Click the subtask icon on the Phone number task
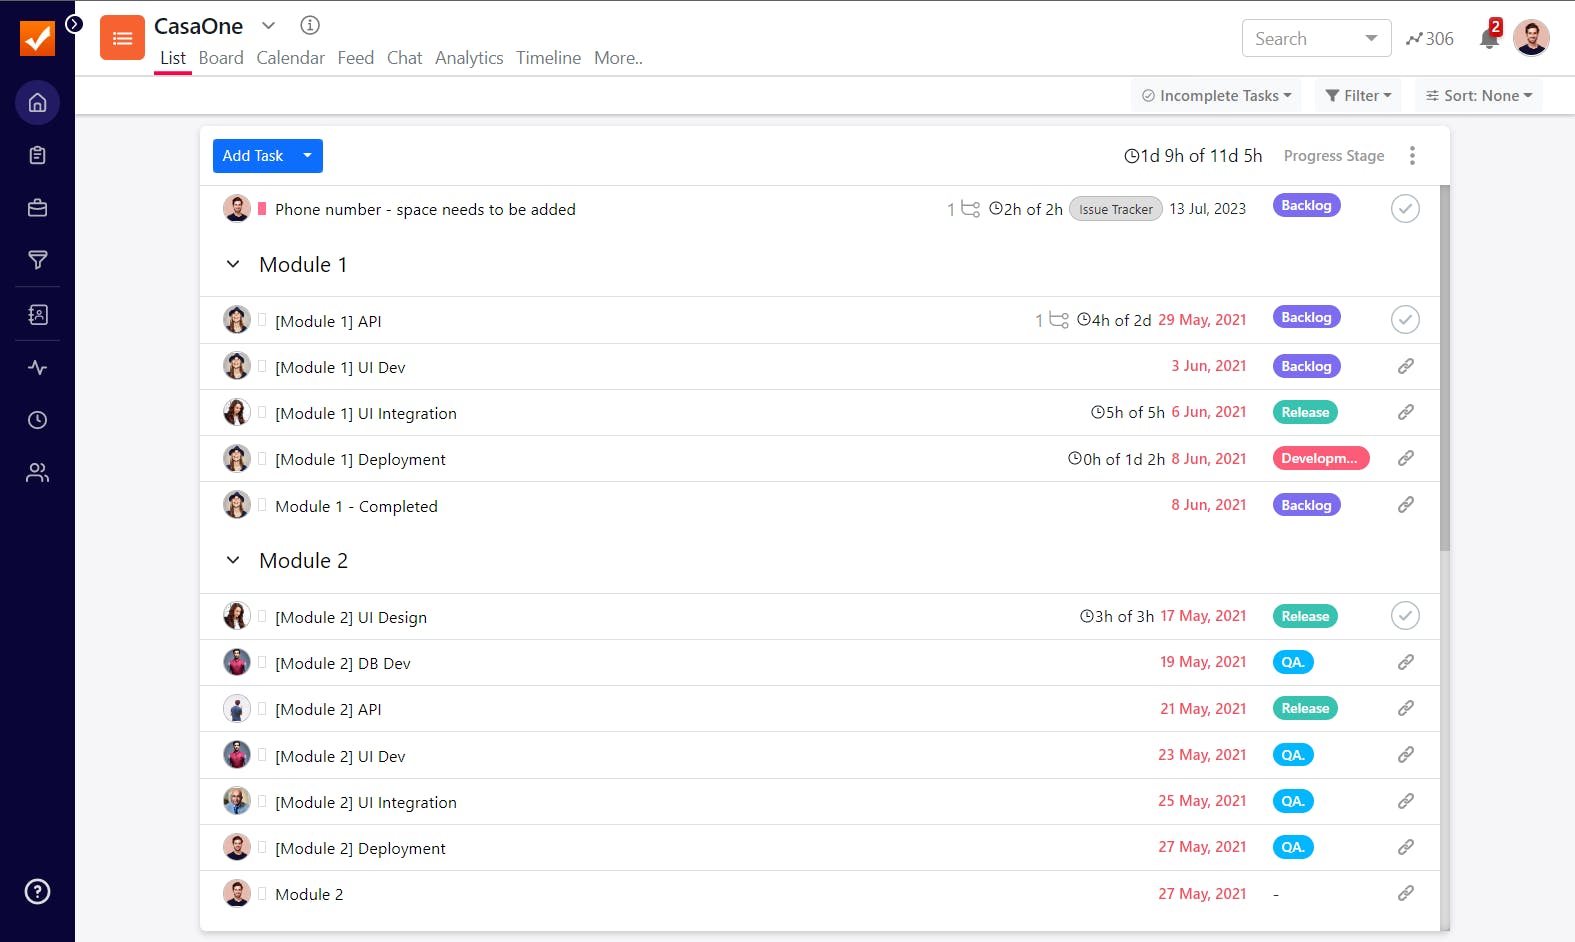 [x=970, y=209]
